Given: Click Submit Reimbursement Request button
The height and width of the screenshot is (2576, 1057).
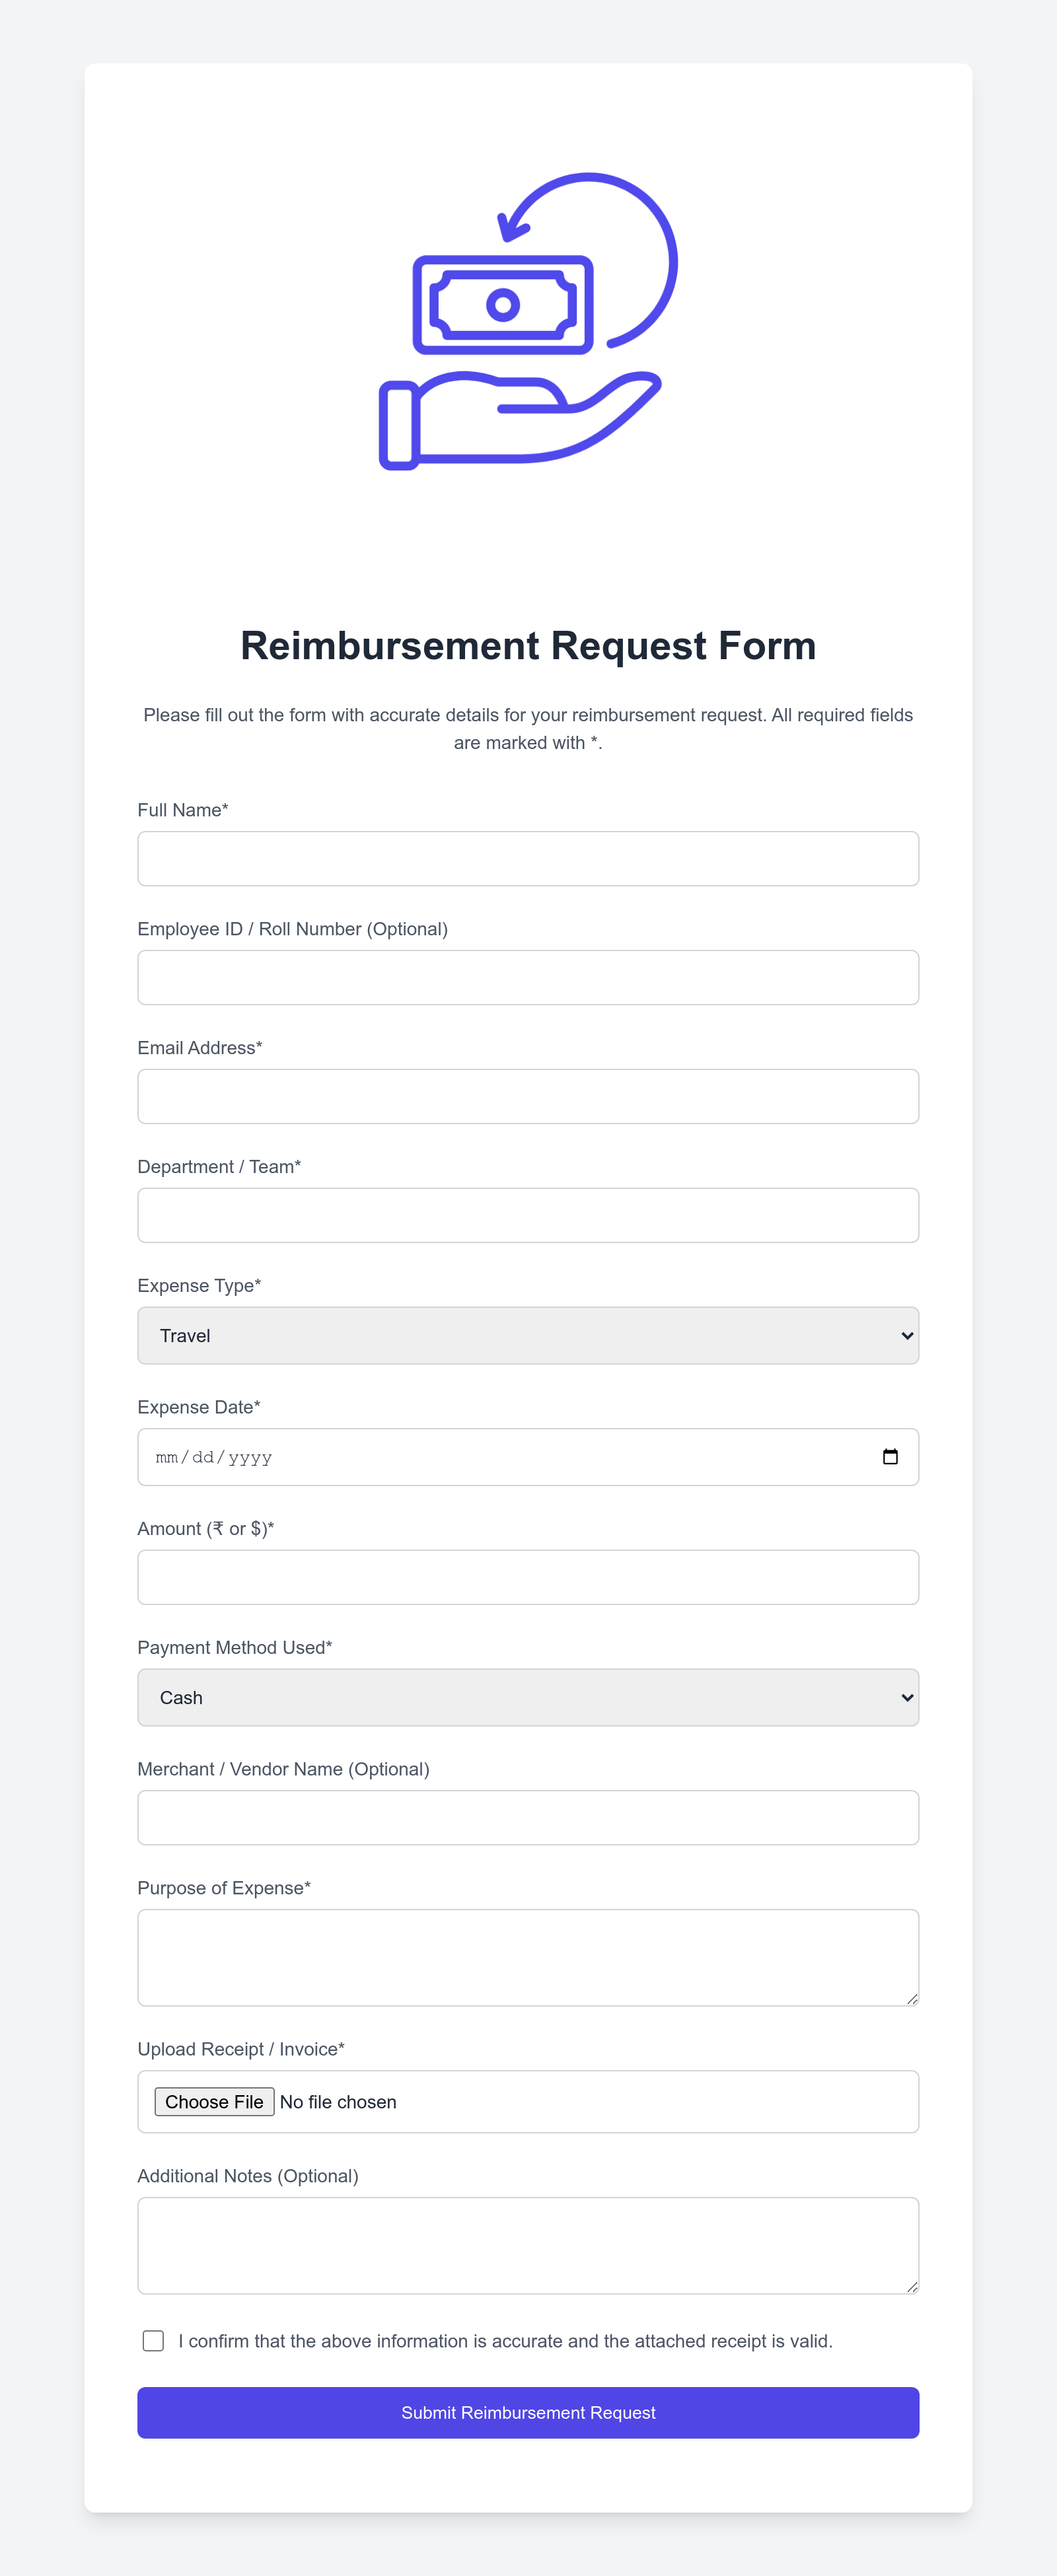Looking at the screenshot, I should pyautogui.click(x=528, y=2413).
